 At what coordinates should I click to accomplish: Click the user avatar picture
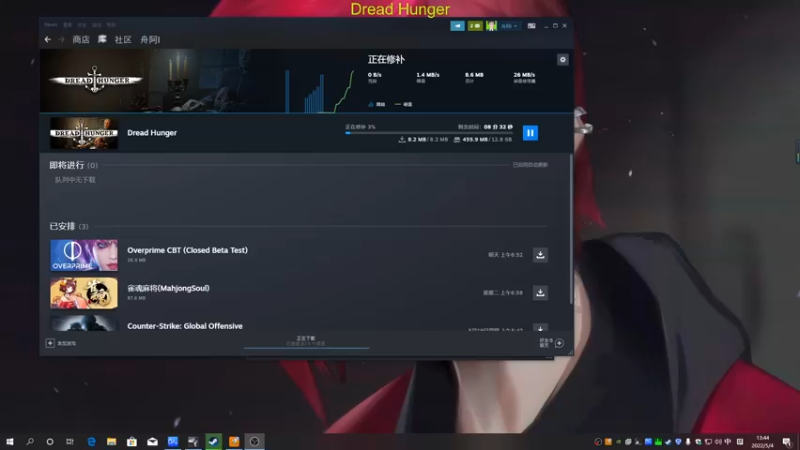(x=491, y=26)
